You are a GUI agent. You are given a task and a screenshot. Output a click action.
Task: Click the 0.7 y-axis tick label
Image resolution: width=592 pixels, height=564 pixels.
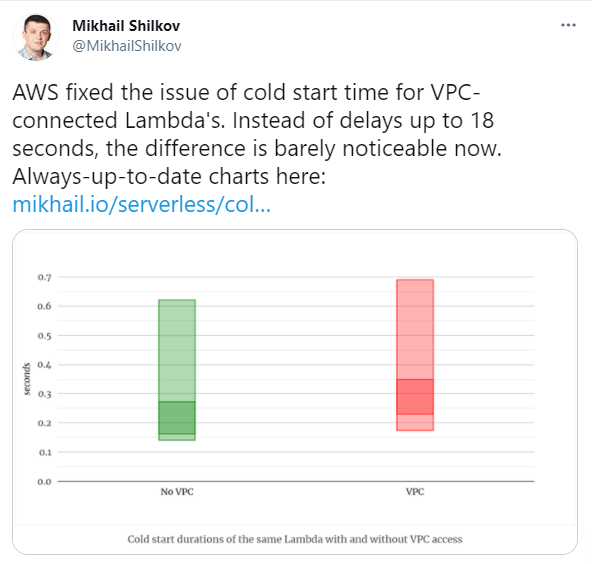[44, 277]
